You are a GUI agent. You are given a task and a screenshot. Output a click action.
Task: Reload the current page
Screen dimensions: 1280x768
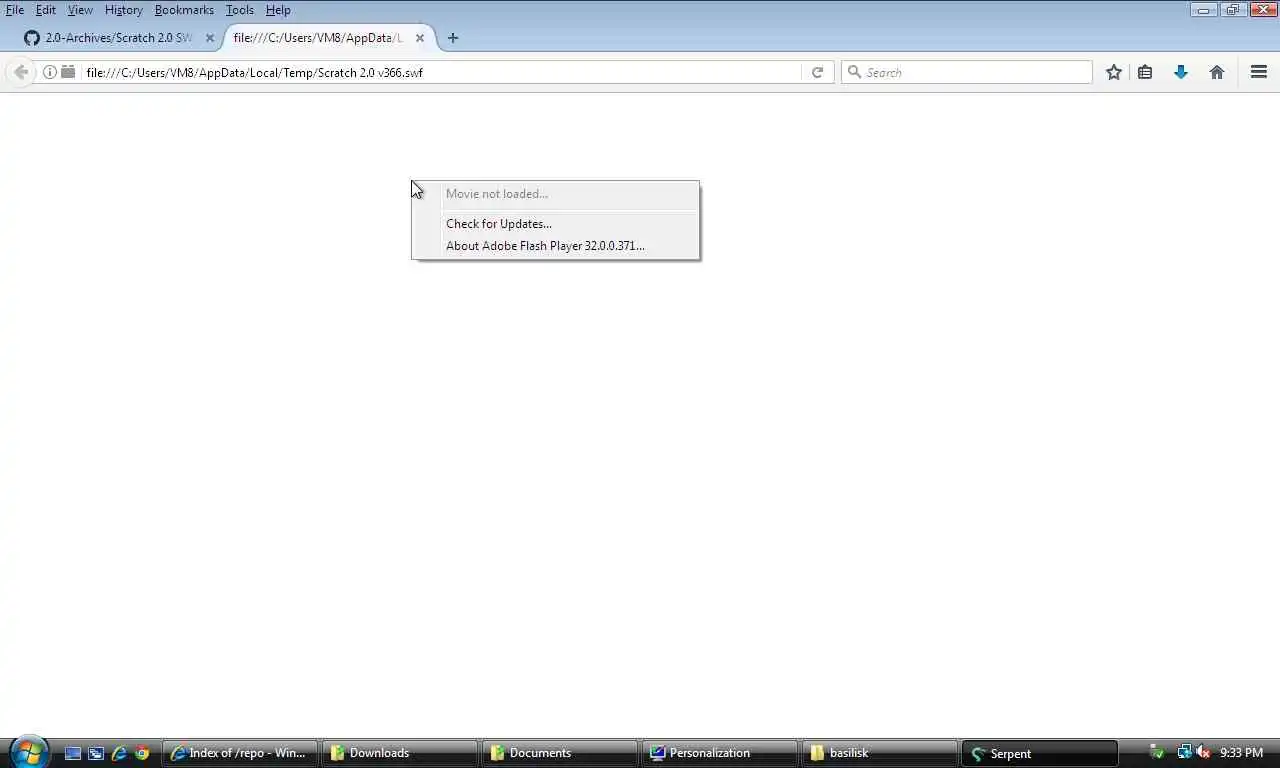[x=817, y=72]
